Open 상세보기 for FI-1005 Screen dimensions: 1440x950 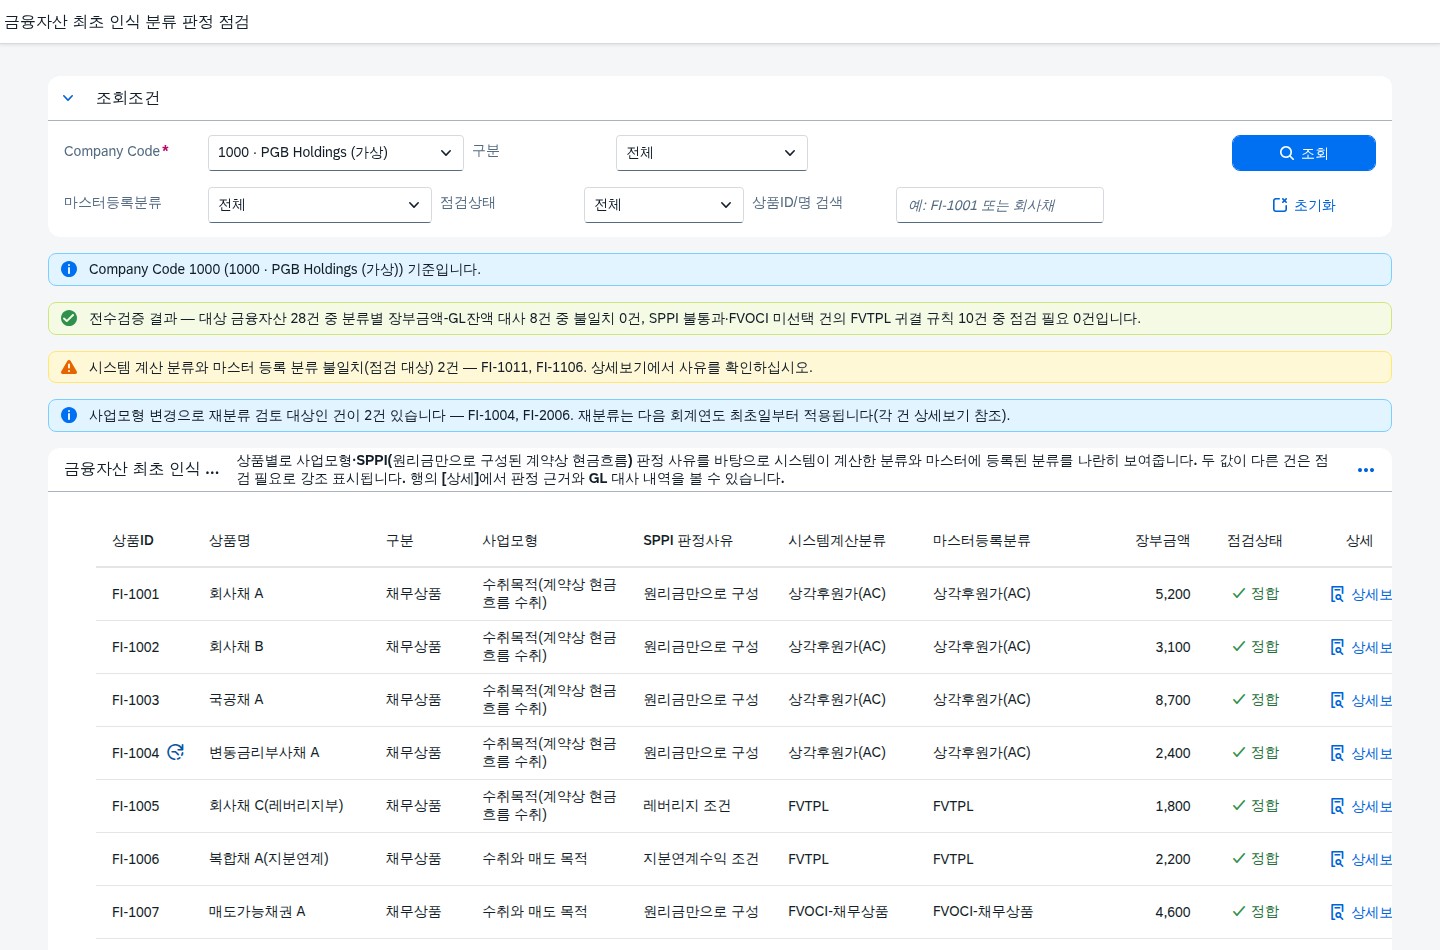pos(1361,806)
